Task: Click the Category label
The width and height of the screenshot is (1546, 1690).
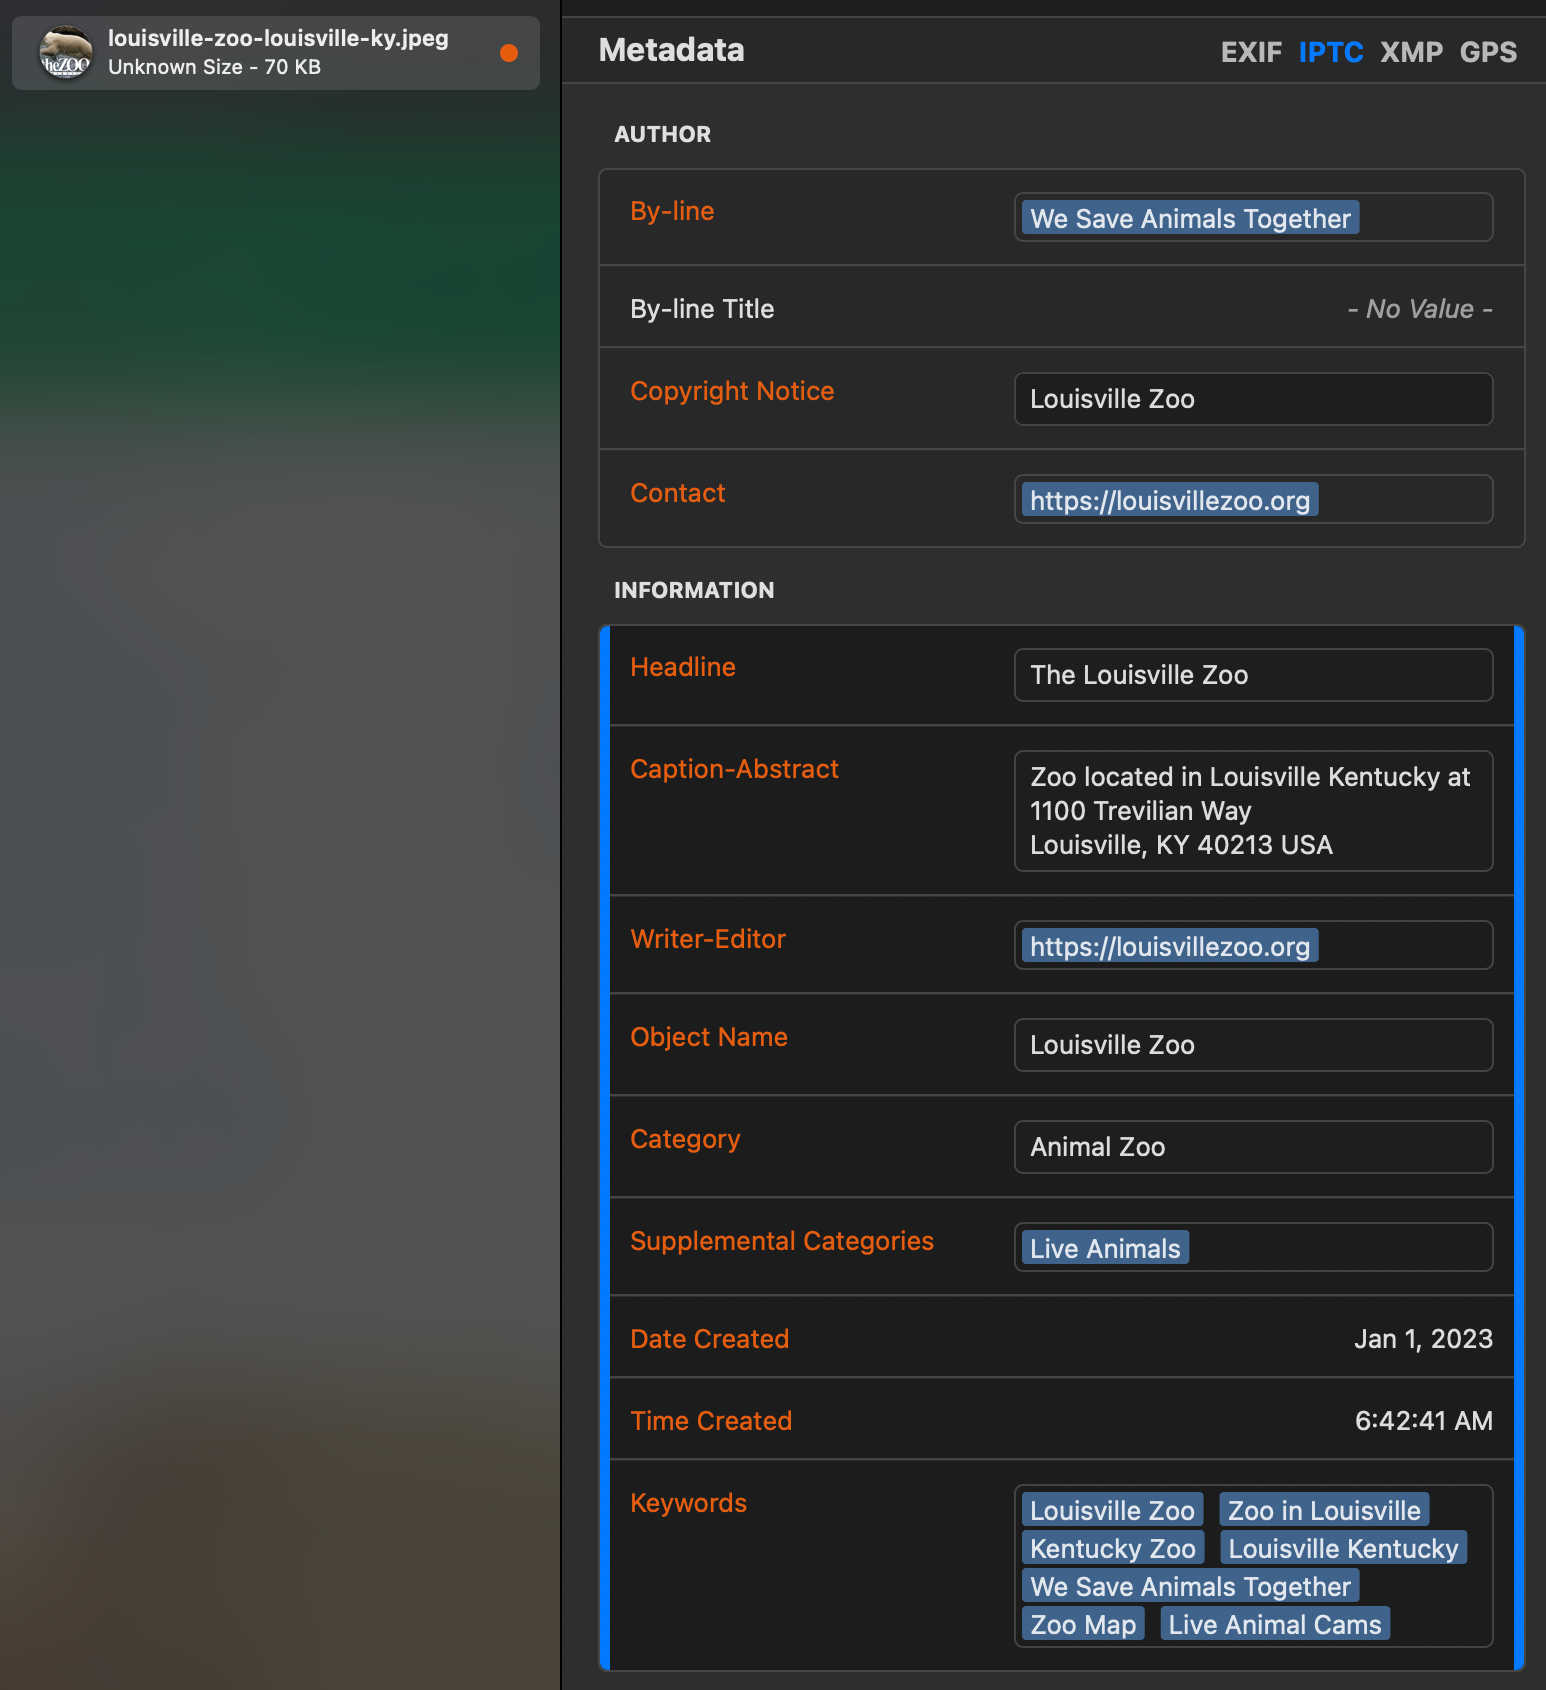Action: coord(685,1139)
